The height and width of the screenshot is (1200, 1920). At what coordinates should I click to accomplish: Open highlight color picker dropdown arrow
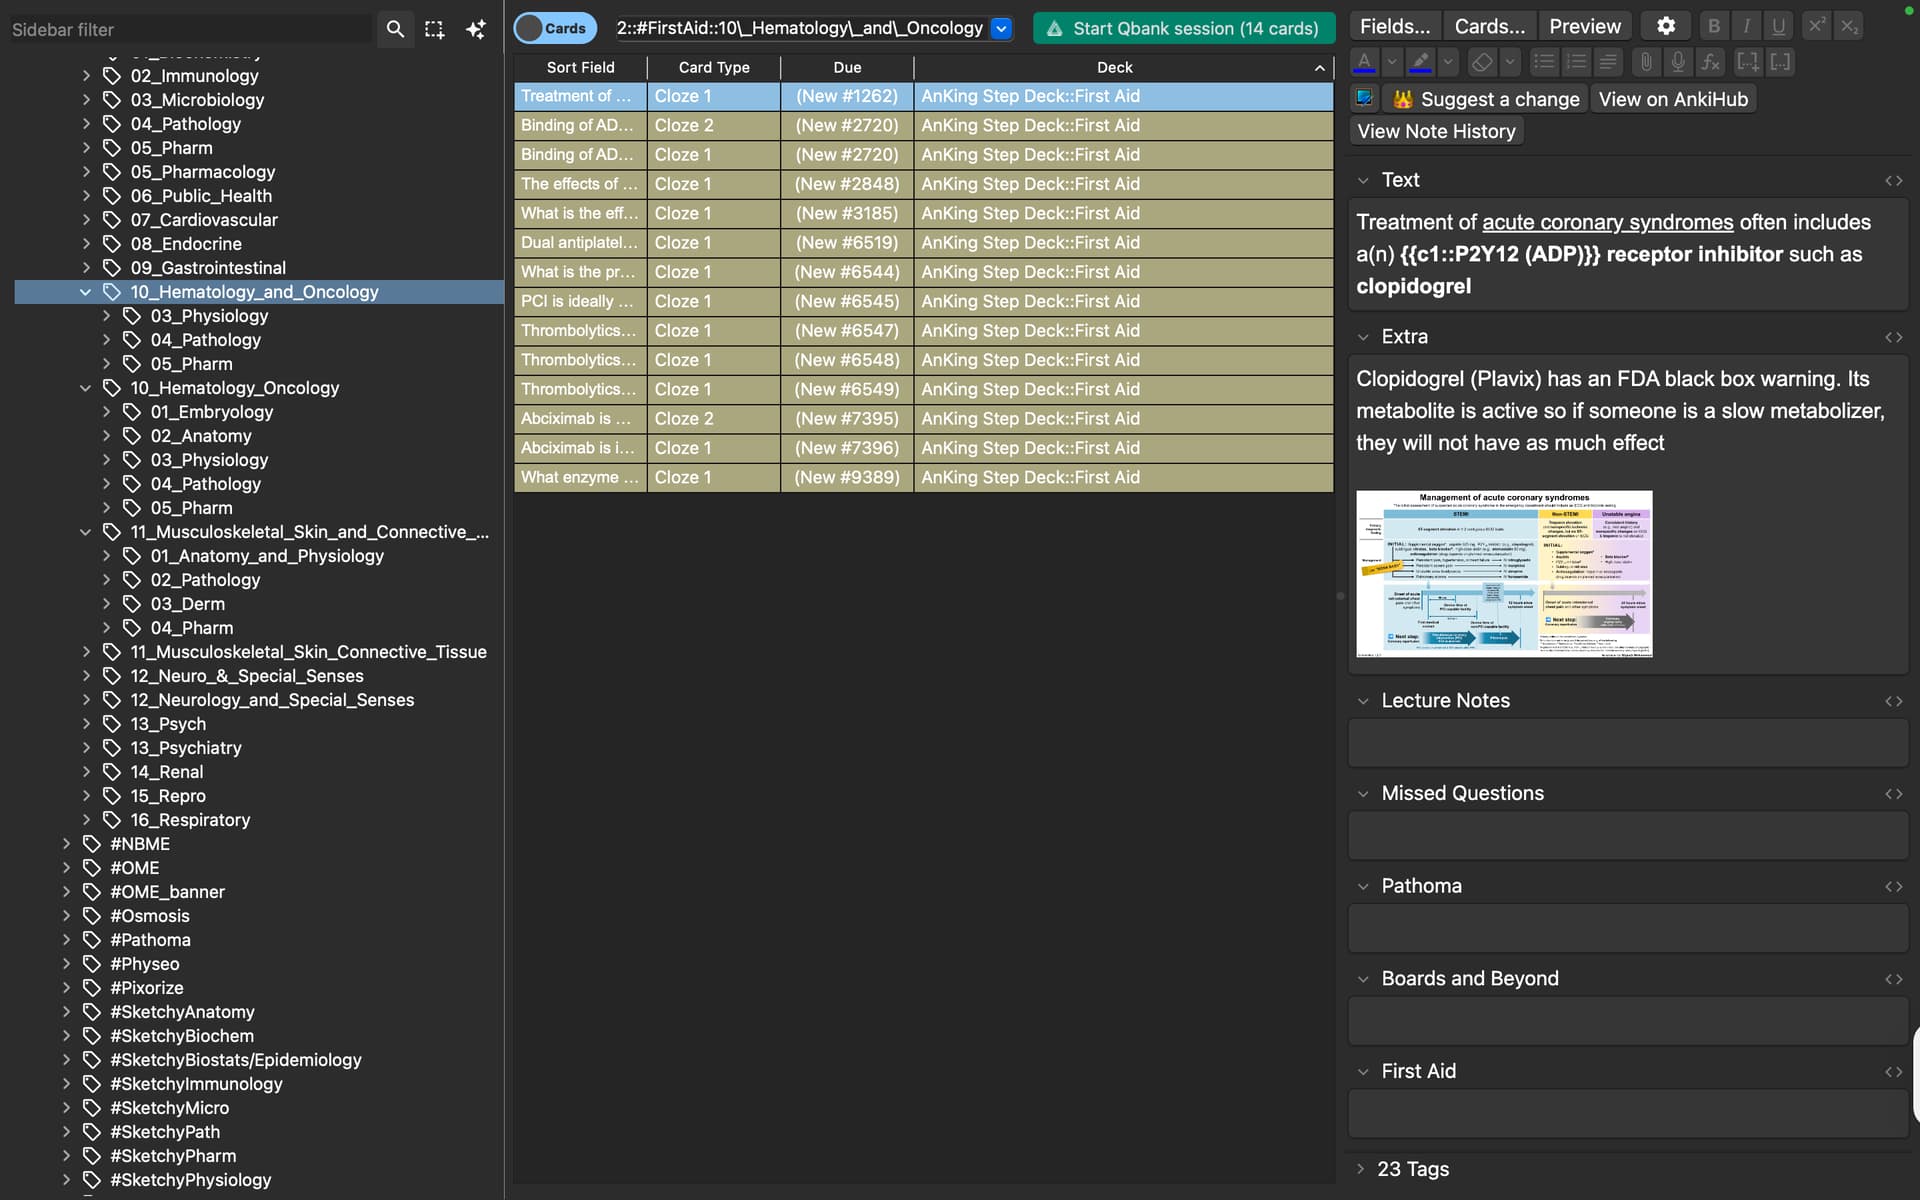[x=1448, y=61]
